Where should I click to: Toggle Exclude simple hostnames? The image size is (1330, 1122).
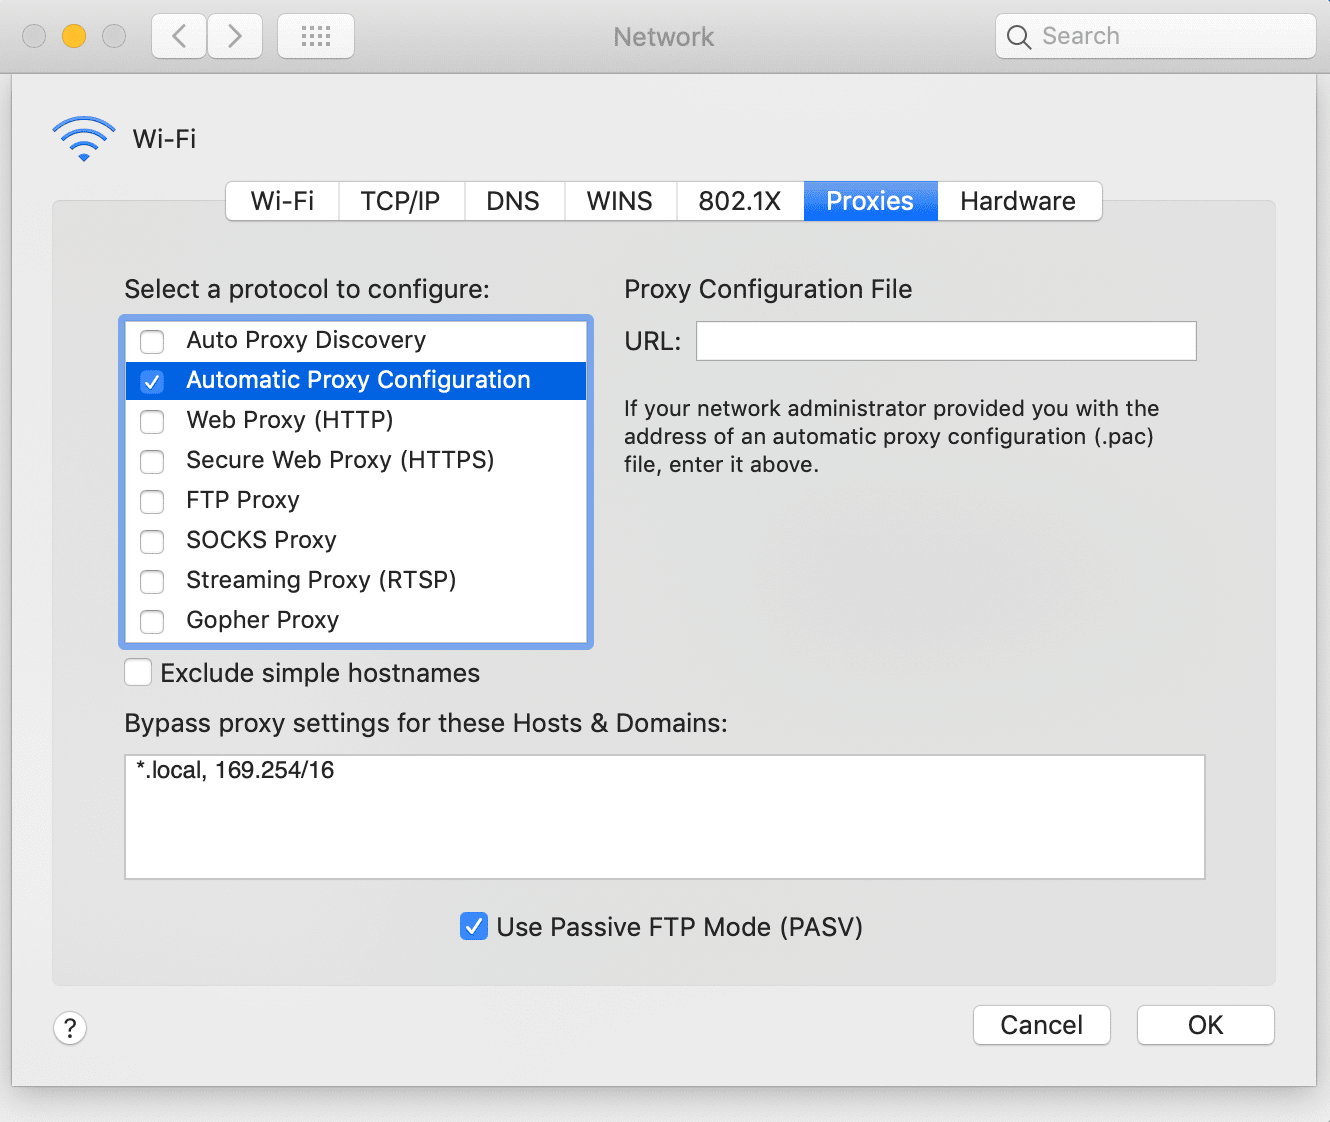(138, 673)
